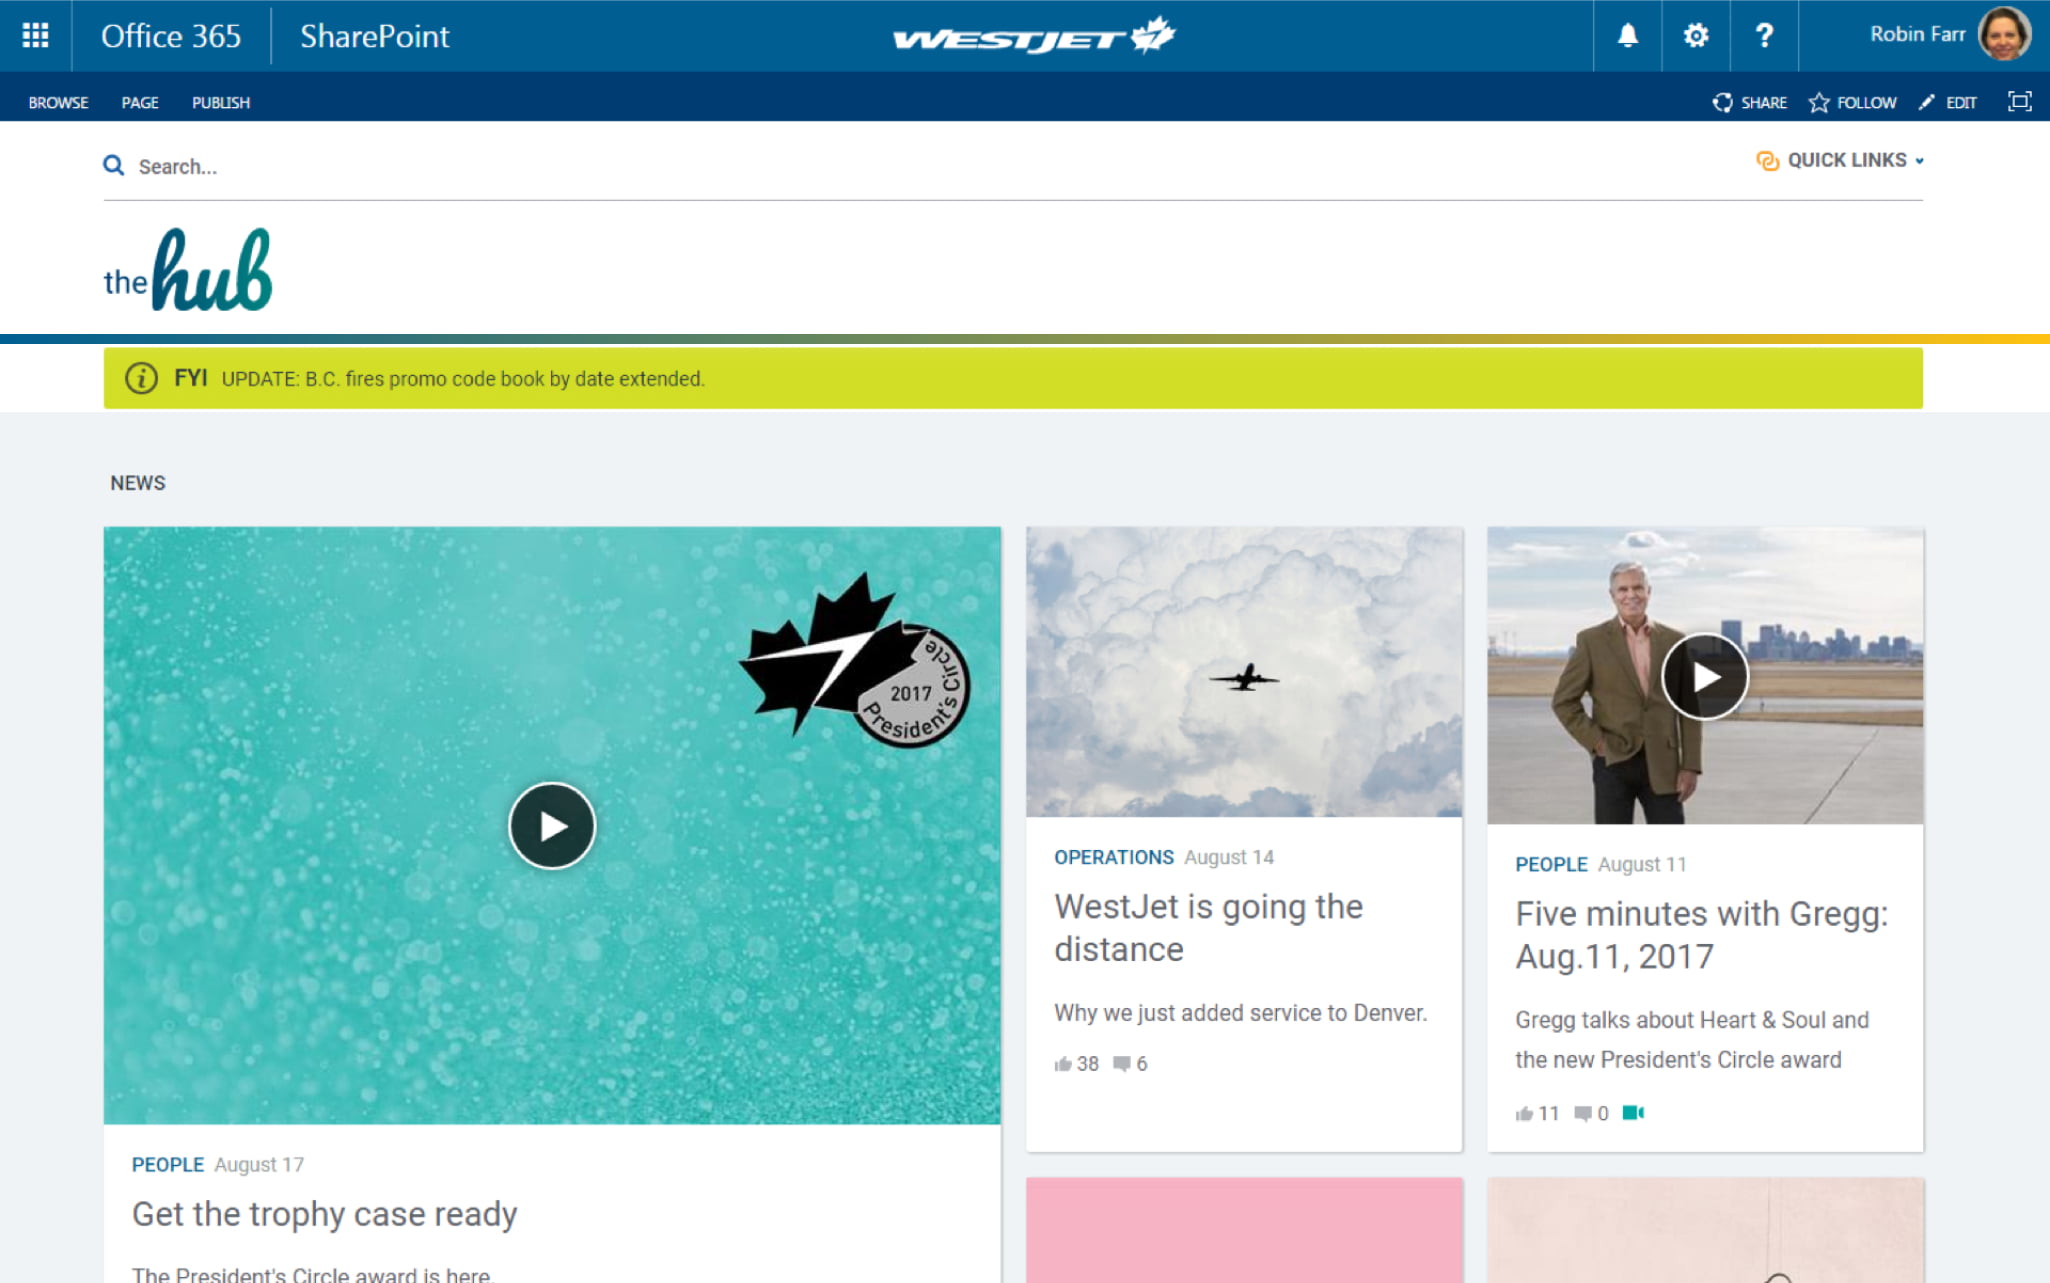Click the focus content fullscreen icon
Image resolution: width=2050 pixels, height=1283 pixels.
(2019, 102)
